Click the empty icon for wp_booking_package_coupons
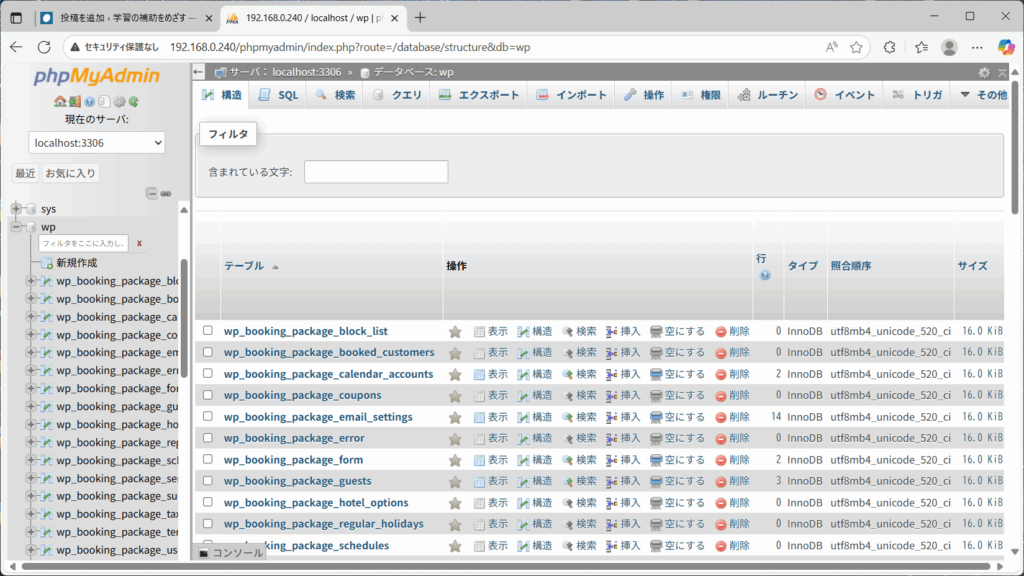Viewport: 1024px width, 576px height. tap(656, 395)
